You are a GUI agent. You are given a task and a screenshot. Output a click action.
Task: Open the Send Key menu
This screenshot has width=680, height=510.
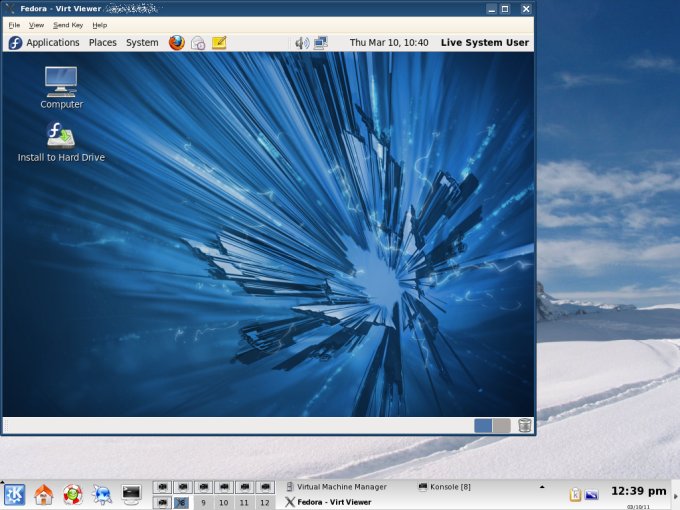coord(68,25)
